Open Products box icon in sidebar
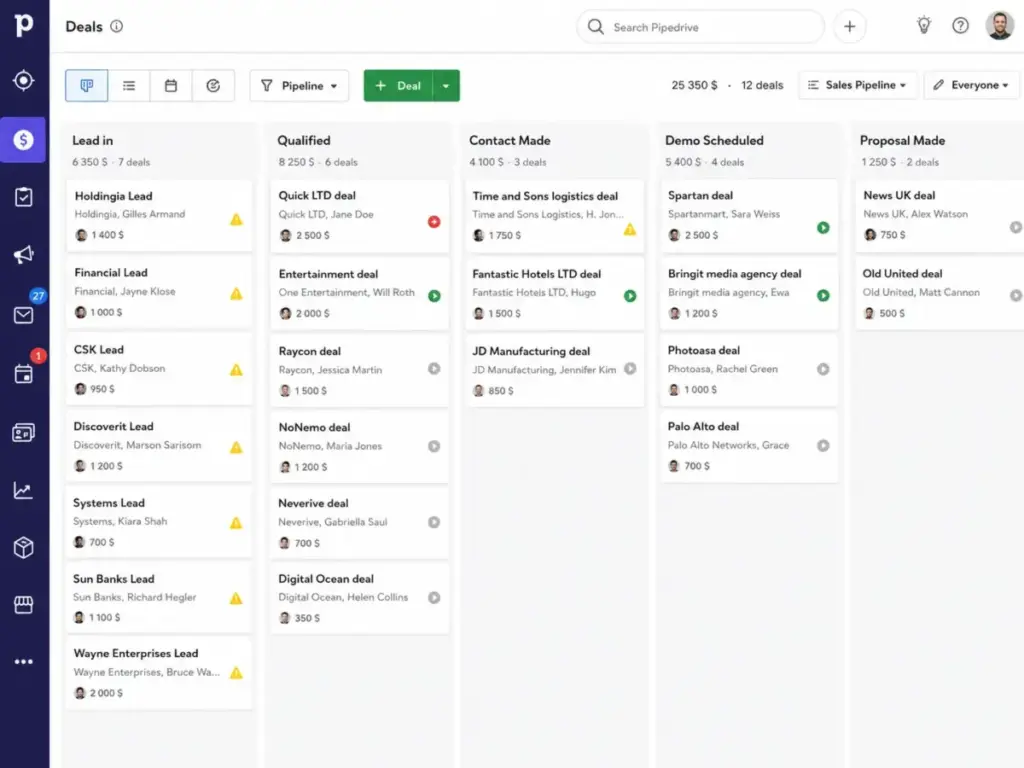Image resolution: width=1024 pixels, height=768 pixels. [x=24, y=547]
